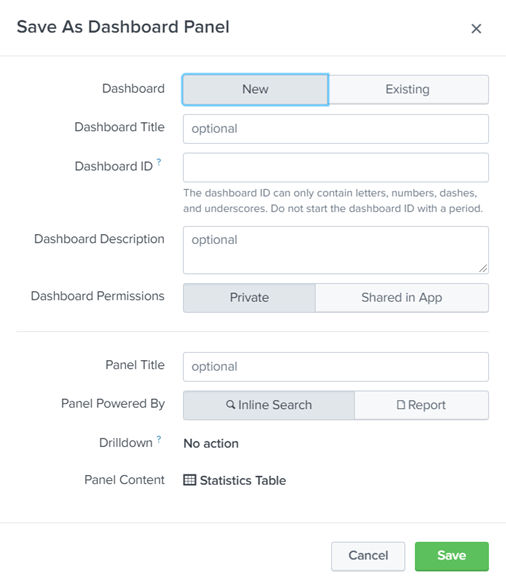This screenshot has width=506, height=587.
Task: Click the document icon on Report option
Action: [401, 405]
